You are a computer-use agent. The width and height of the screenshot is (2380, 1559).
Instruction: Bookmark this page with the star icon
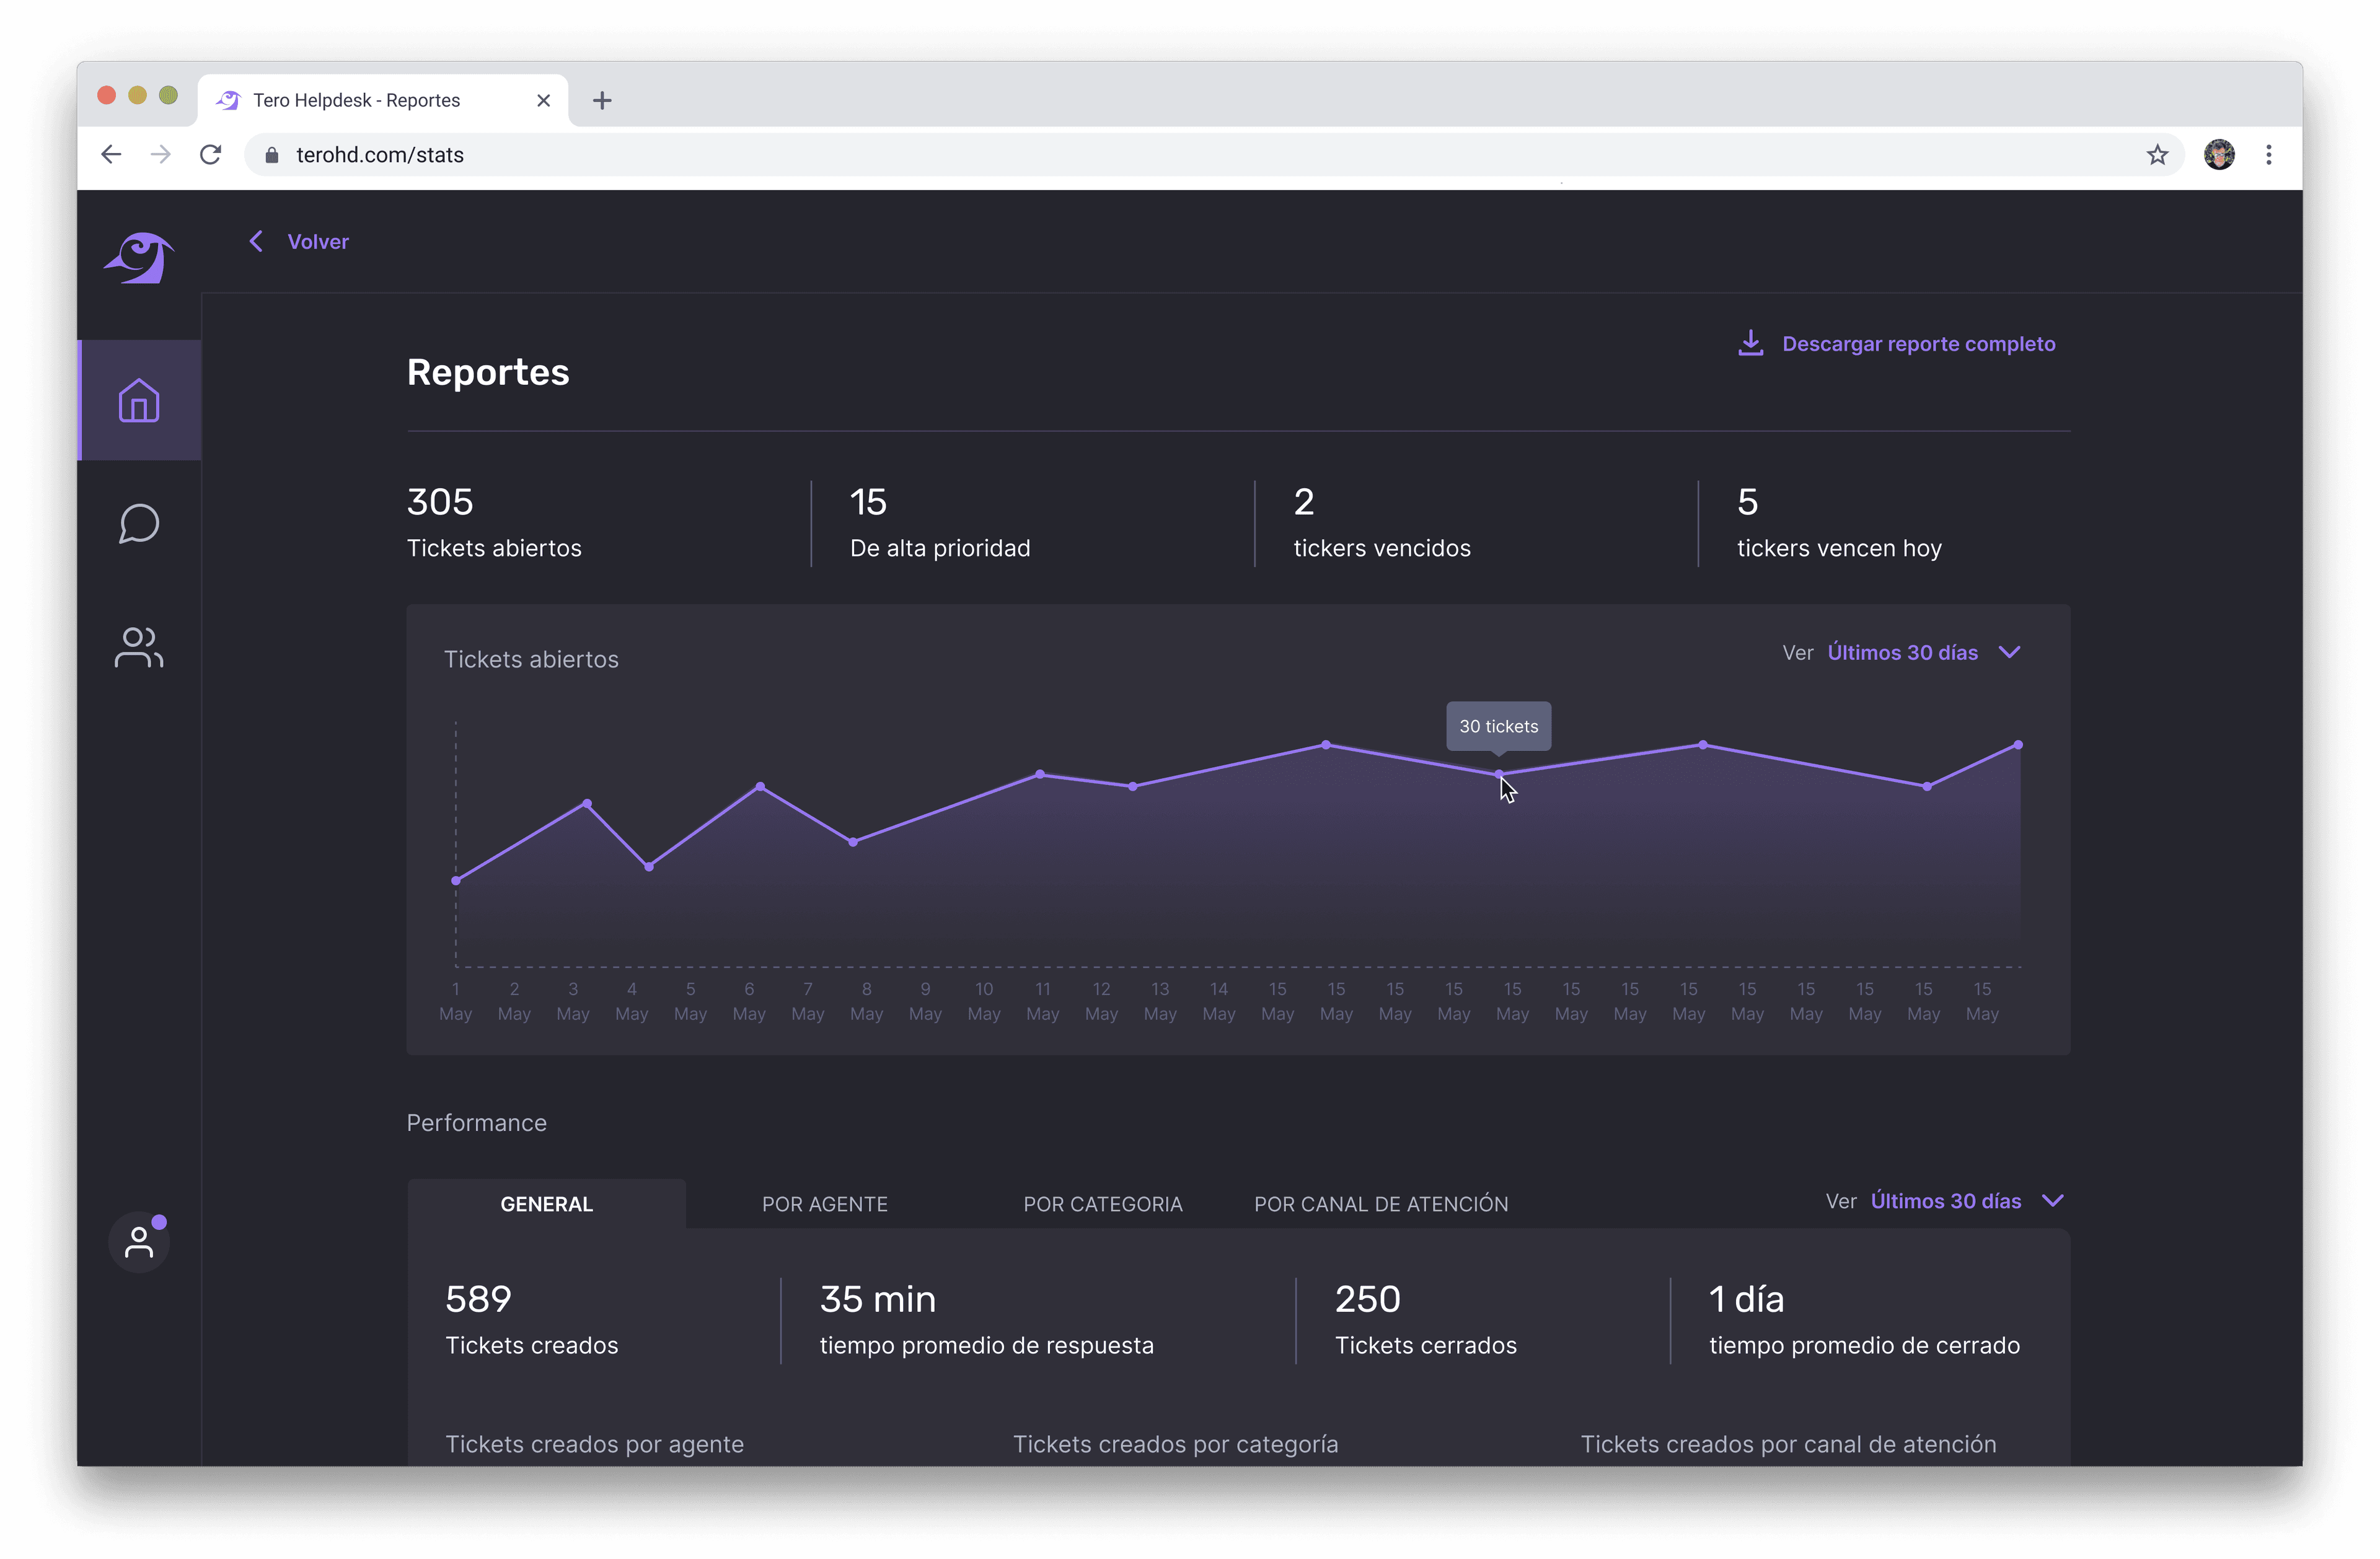(2157, 155)
